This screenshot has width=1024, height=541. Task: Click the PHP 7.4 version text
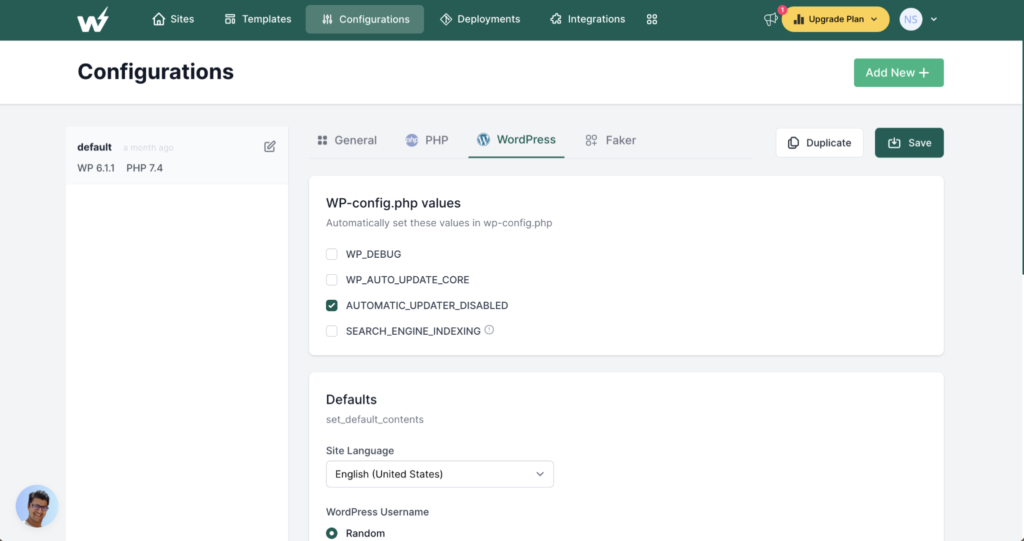144,168
